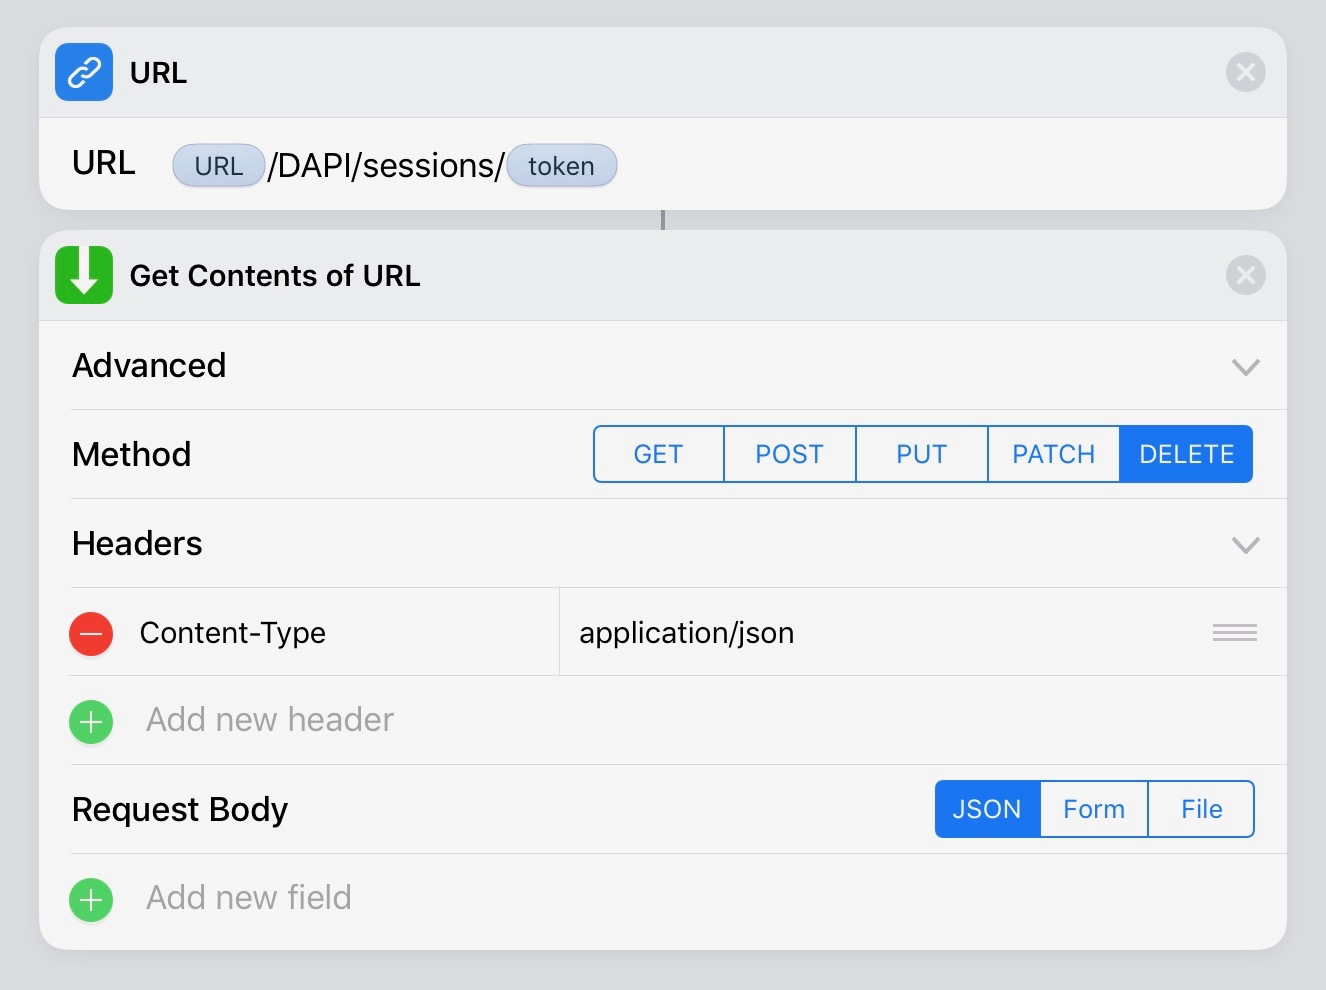Collapse the Advanced section chevron
This screenshot has height=990, width=1326.
pyautogui.click(x=1245, y=367)
